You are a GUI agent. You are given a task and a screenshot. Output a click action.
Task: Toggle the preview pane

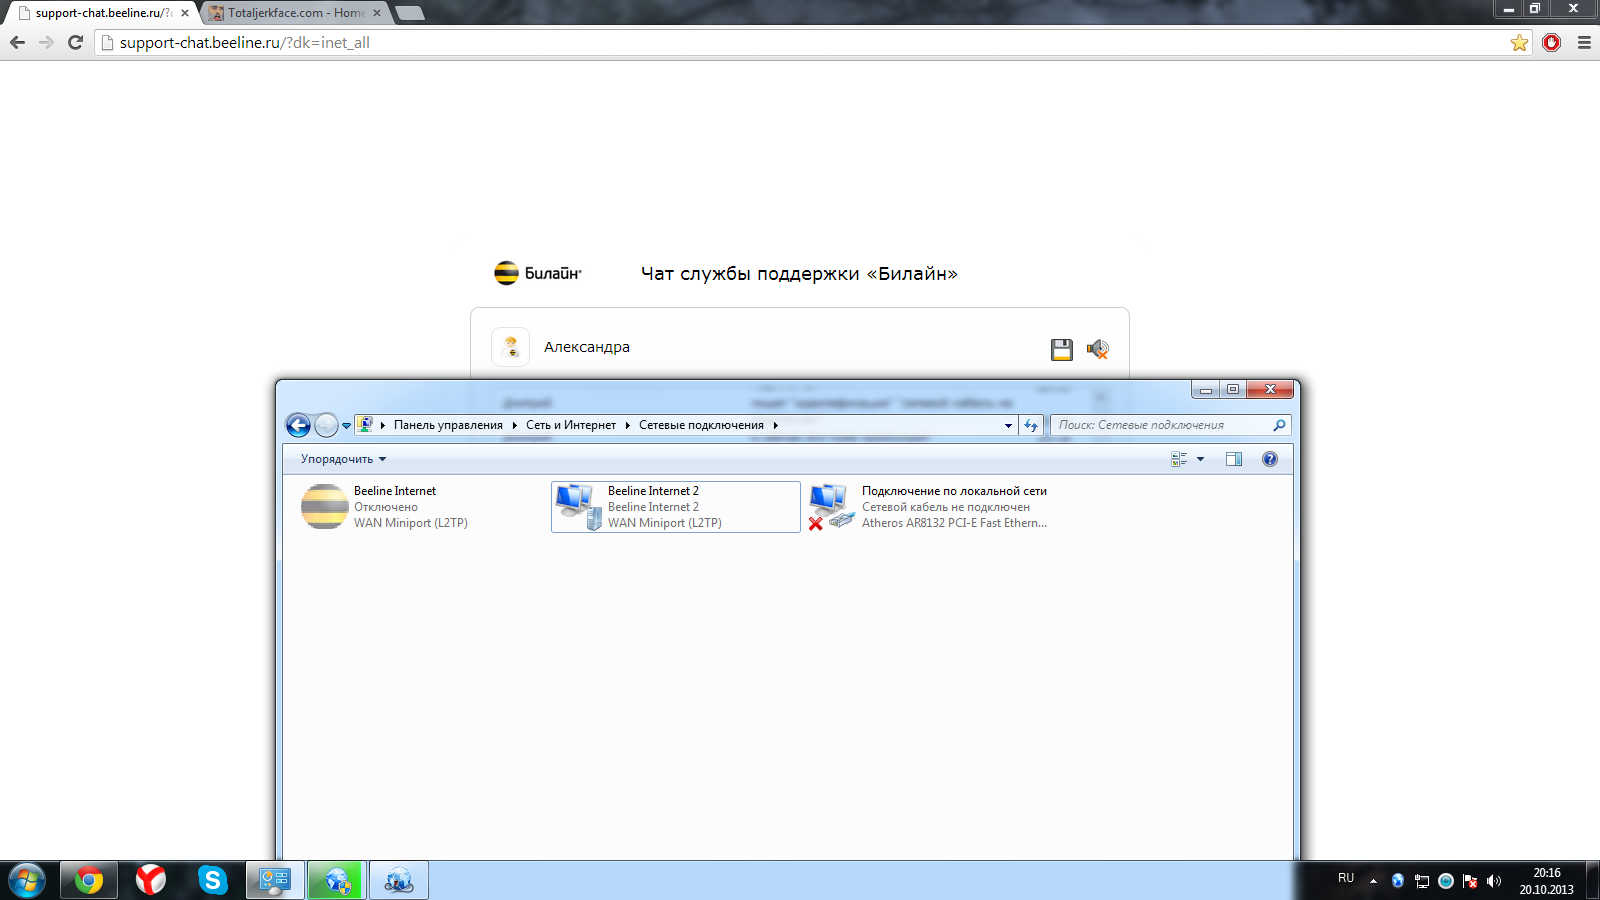pos(1234,459)
